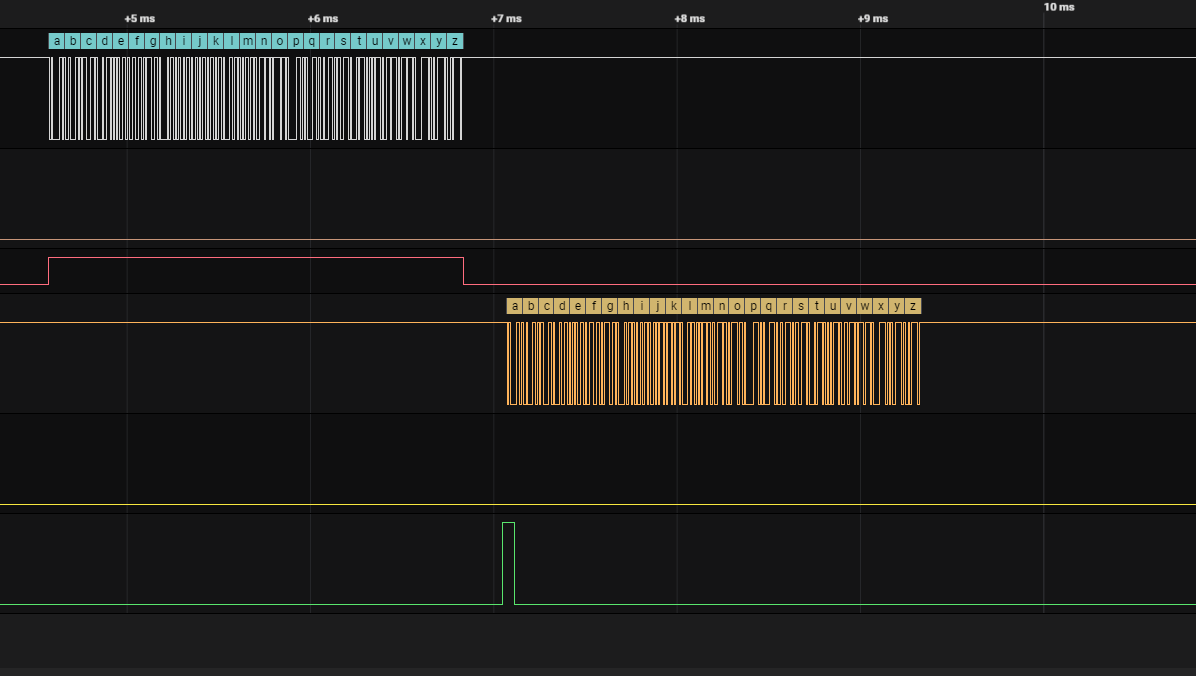Select the 'z' annotation on the orange decode row
Screen dimensions: 1196x676
[x=913, y=306]
